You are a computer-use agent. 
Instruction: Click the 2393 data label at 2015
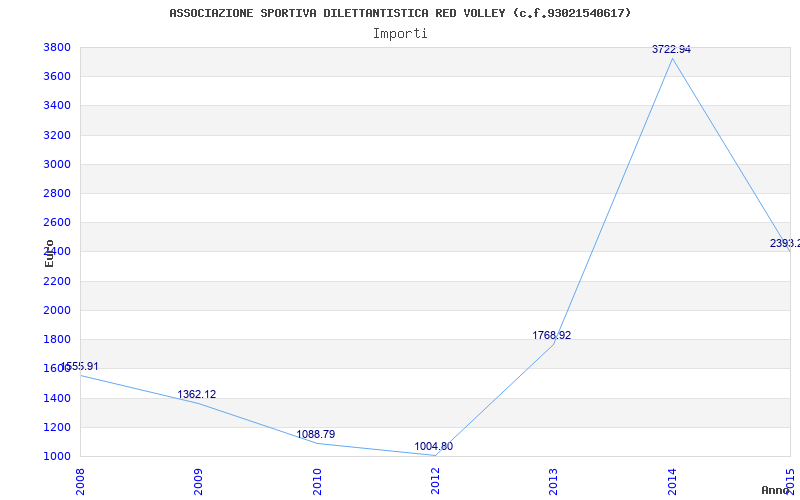[x=785, y=243]
